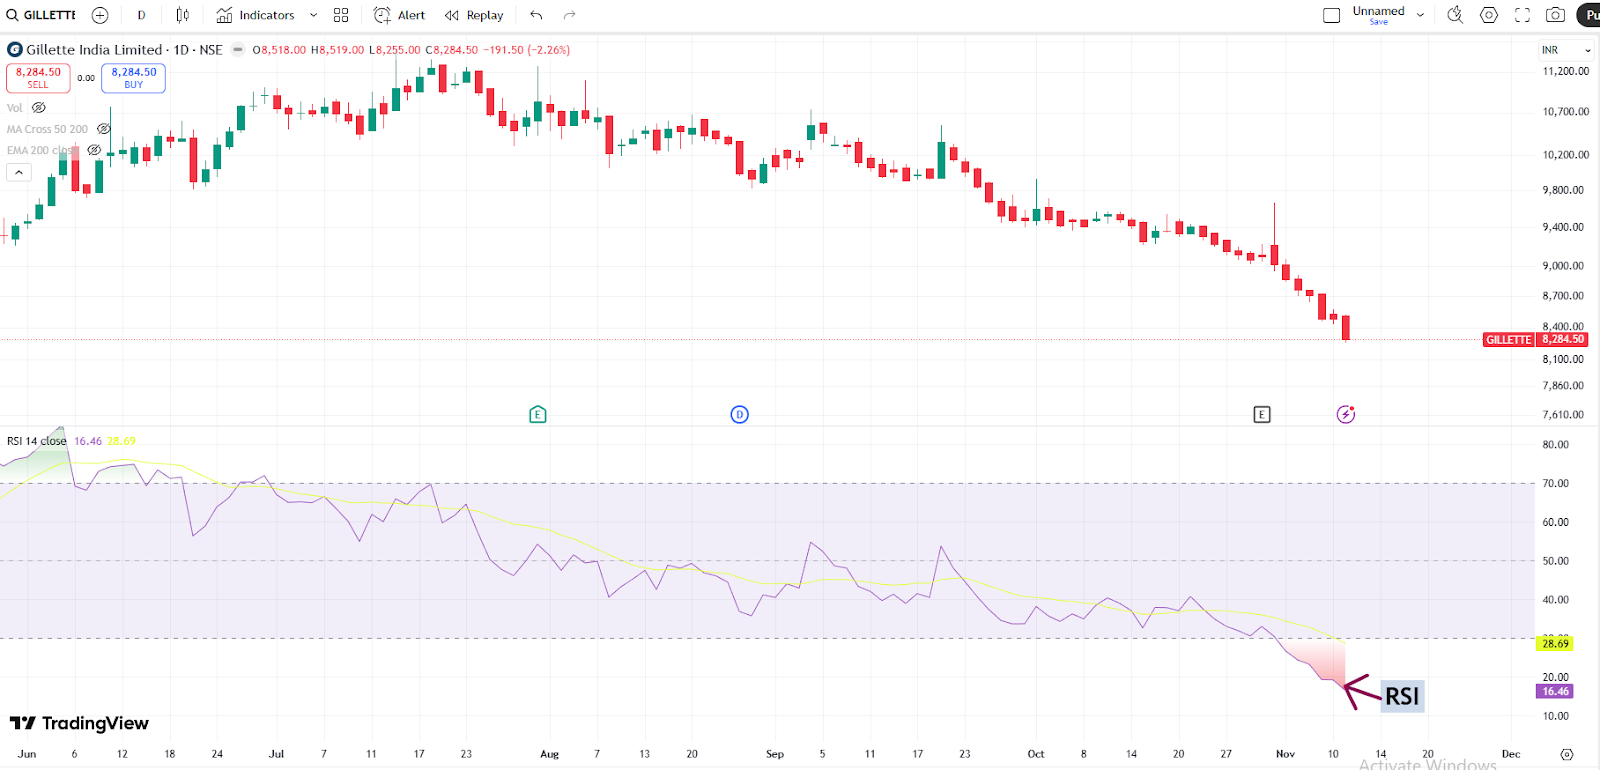This screenshot has height=770, width=1600.
Task: Start Bar Replay mode
Action: click(474, 15)
